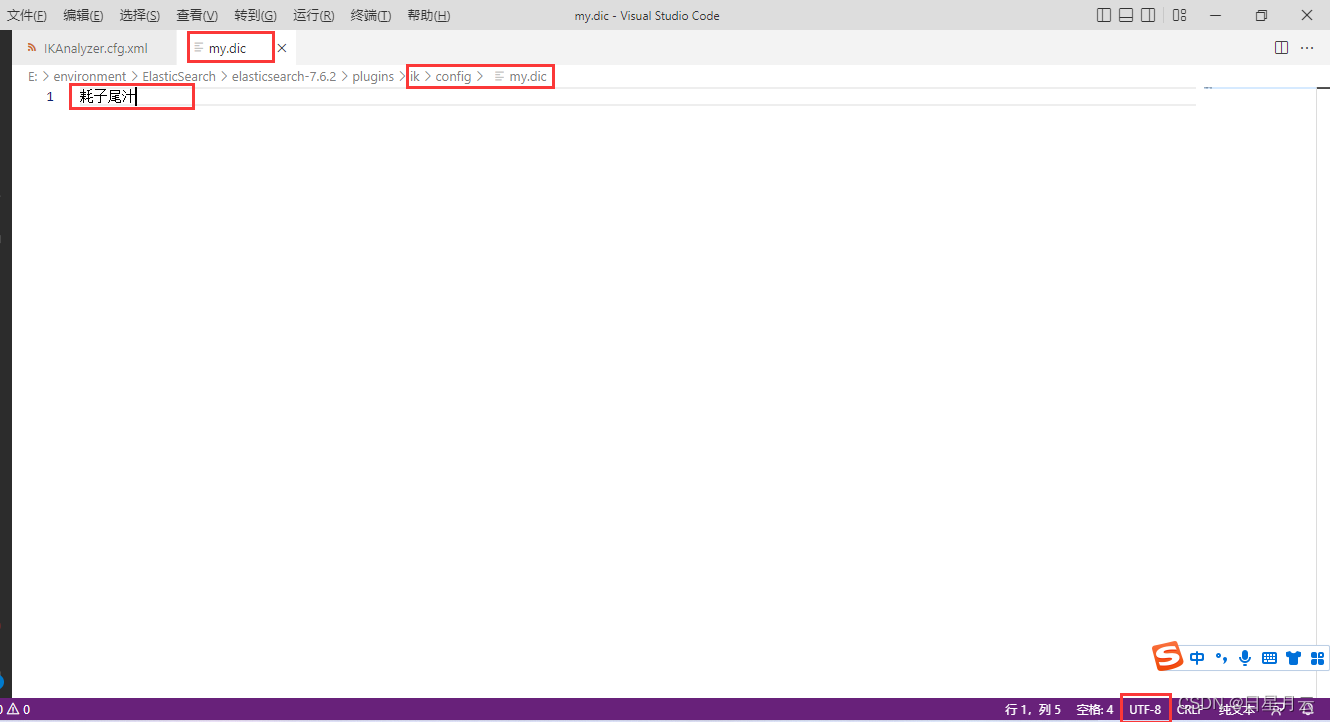Screen dimensions: 1330x722
Task: Switch to the IKAnalyzer.cfg.xml tab
Action: point(95,48)
